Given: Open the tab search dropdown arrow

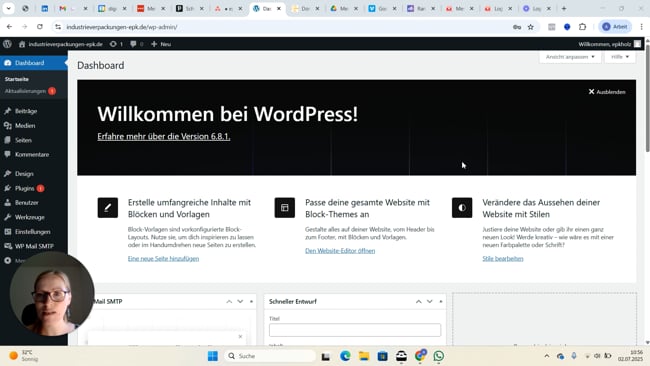Looking at the screenshot, I should 8,8.
